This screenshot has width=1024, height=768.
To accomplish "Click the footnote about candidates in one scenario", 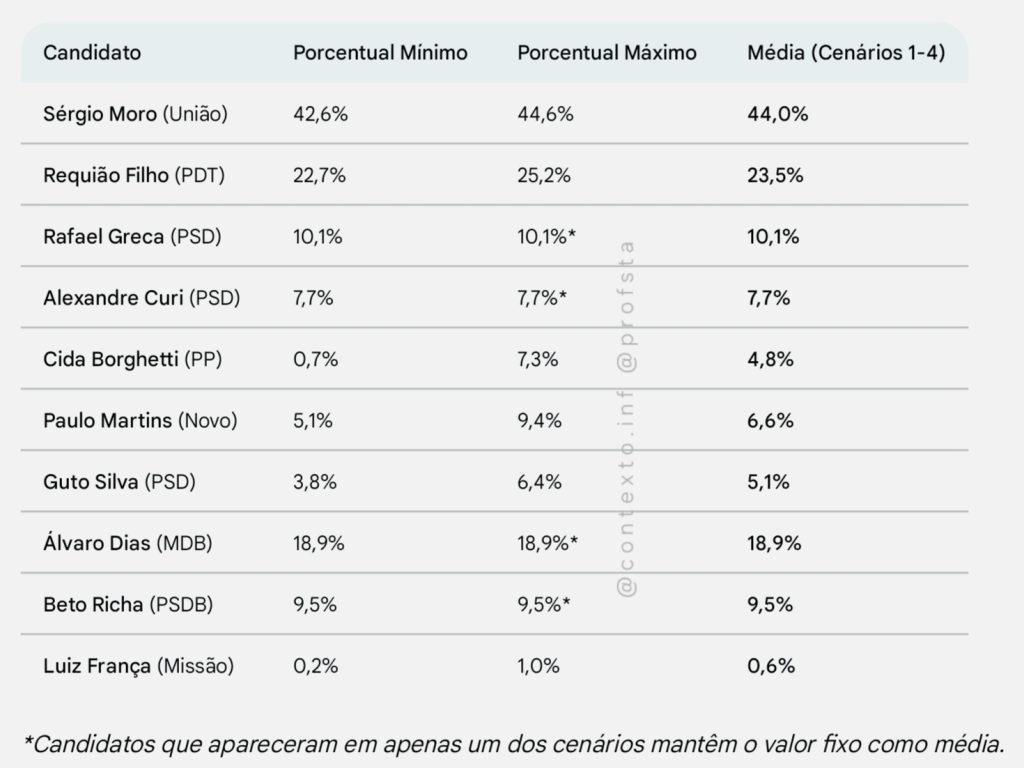I will click(x=512, y=743).
